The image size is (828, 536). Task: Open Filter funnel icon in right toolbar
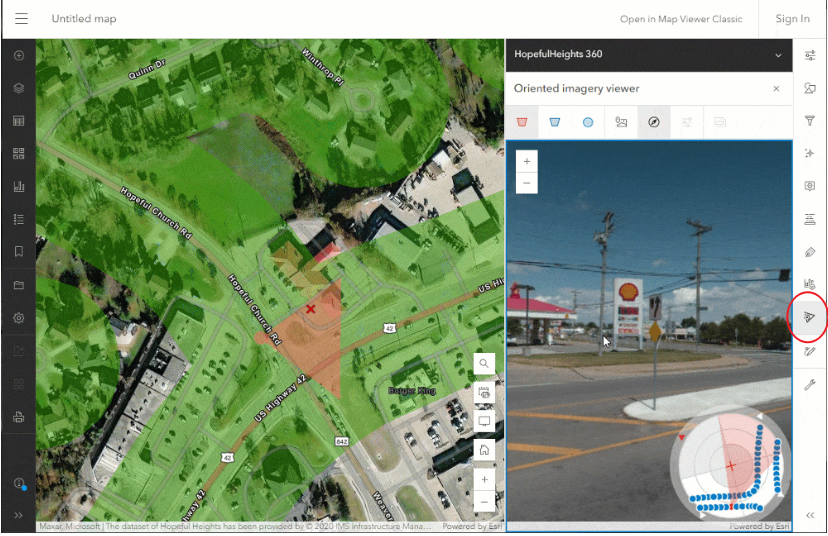[810, 121]
